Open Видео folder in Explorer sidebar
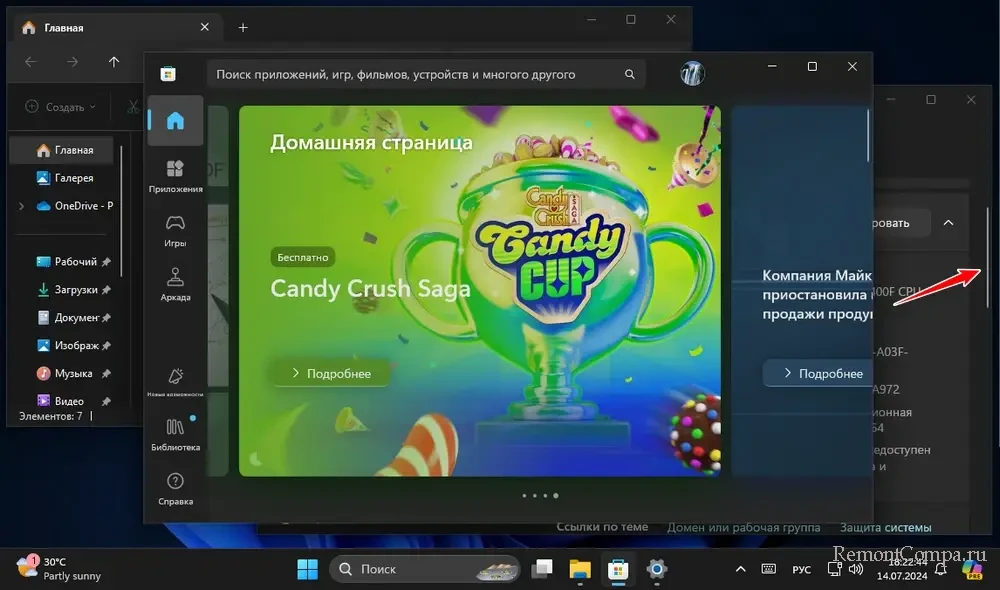 click(61, 401)
